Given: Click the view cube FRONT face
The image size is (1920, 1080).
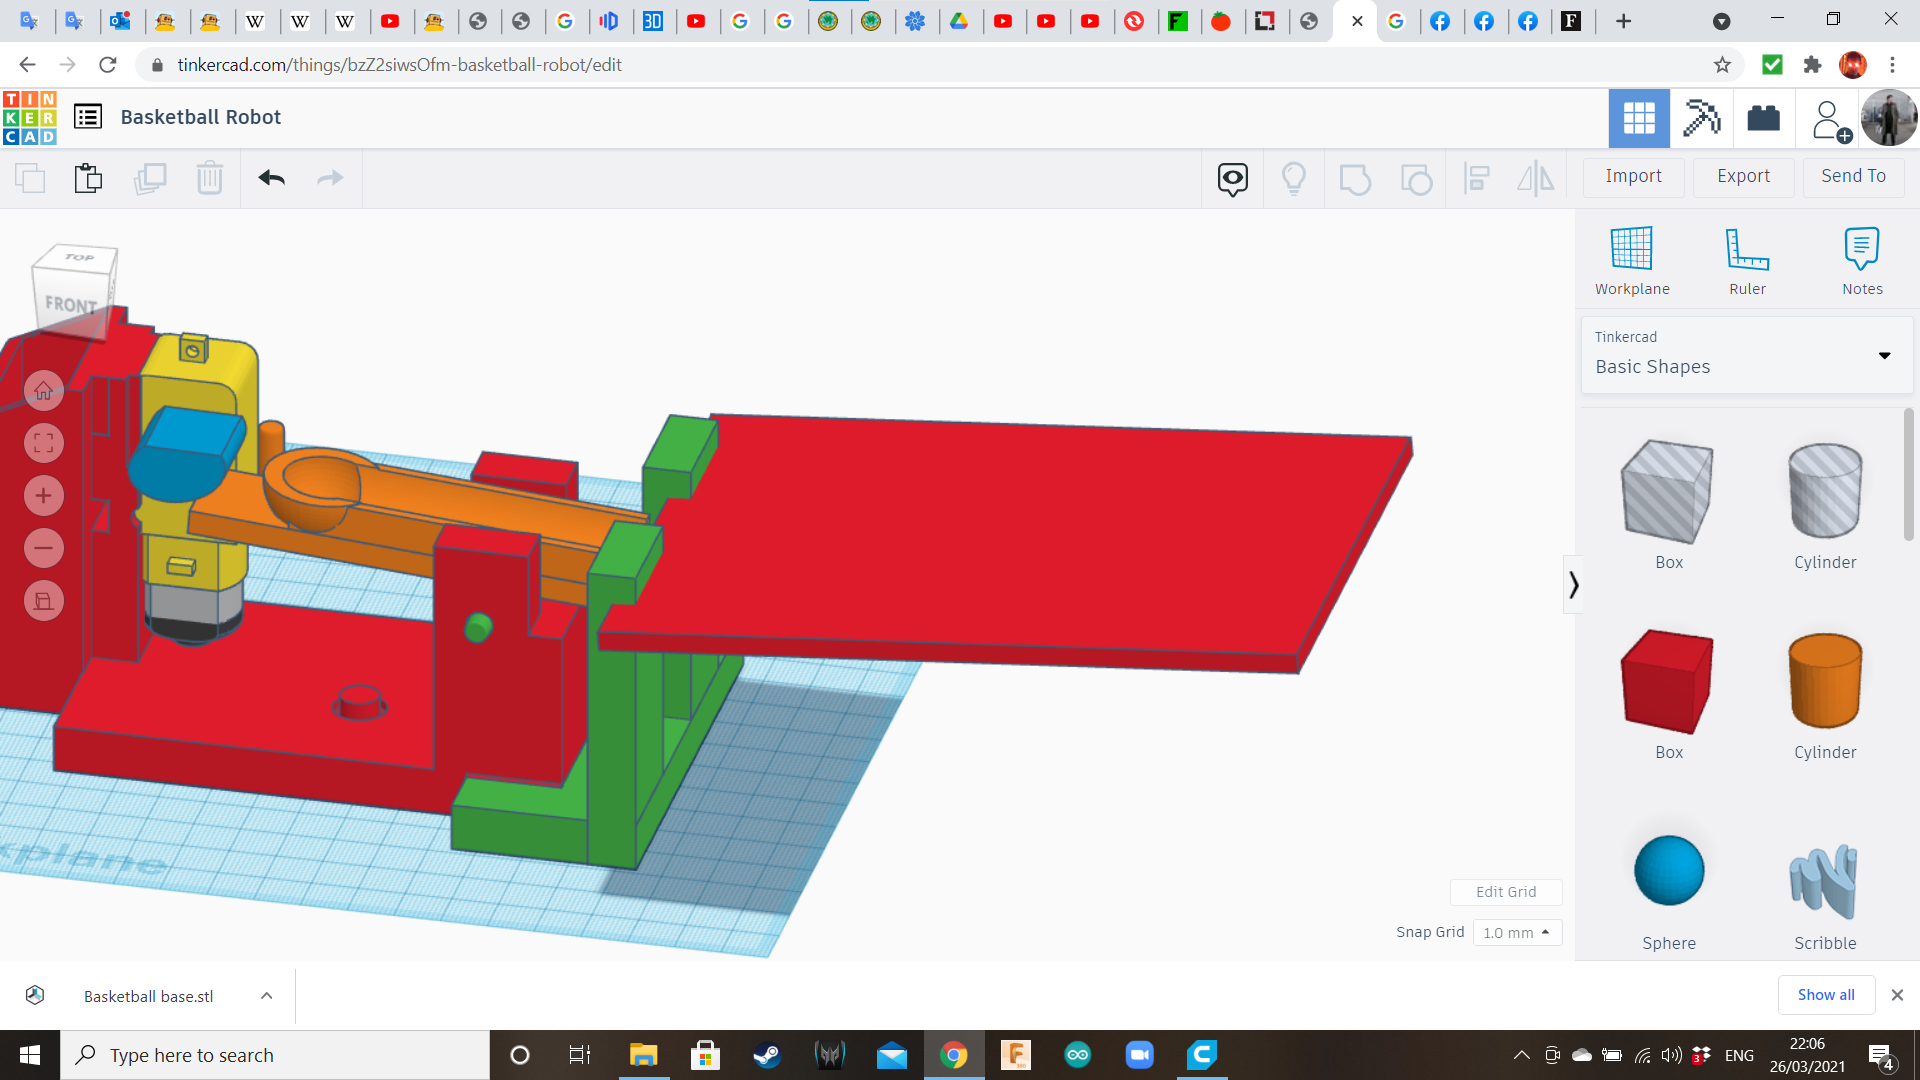Looking at the screenshot, I should (x=70, y=304).
